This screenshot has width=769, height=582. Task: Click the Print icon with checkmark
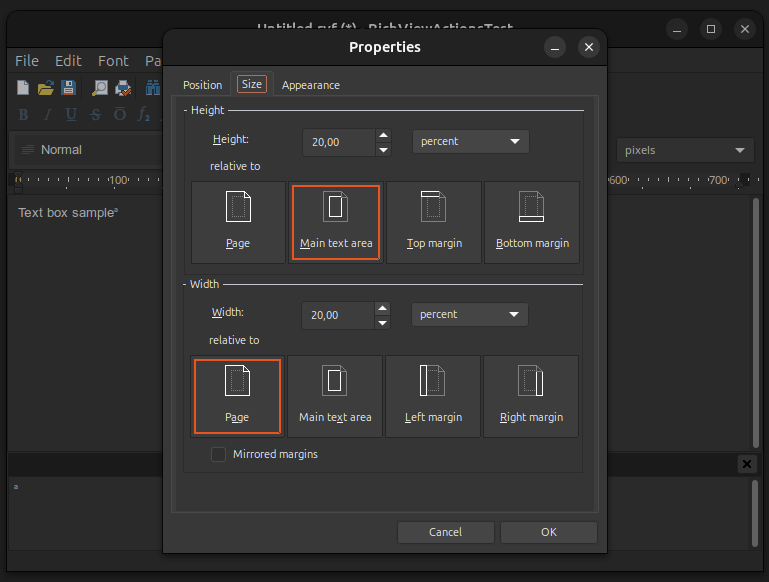click(123, 88)
